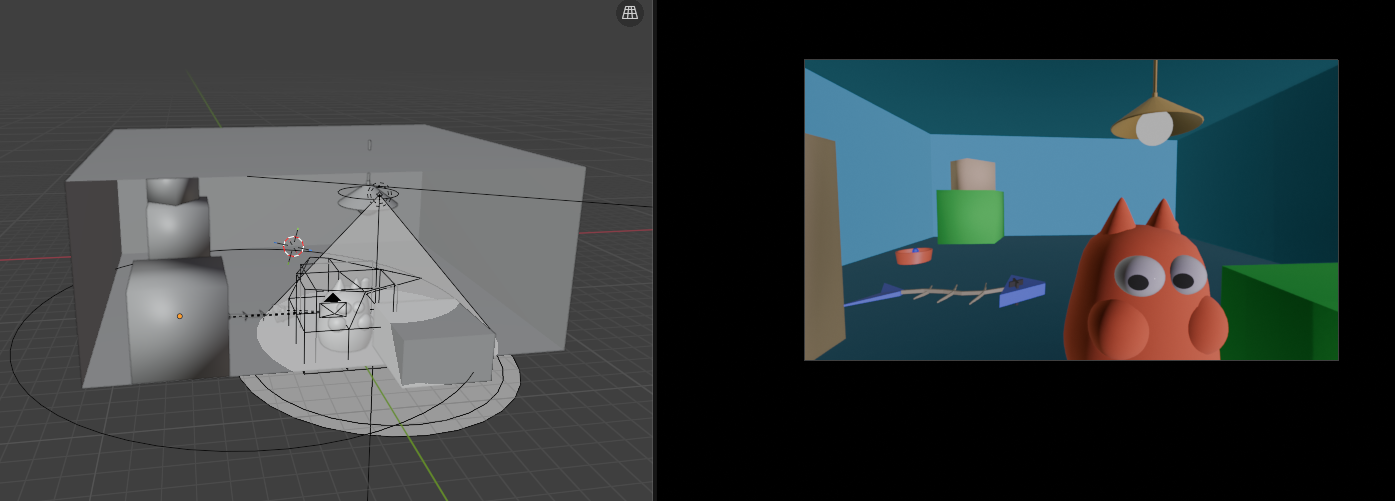
Task: Click the light green box by back wall
Action: coord(968,216)
